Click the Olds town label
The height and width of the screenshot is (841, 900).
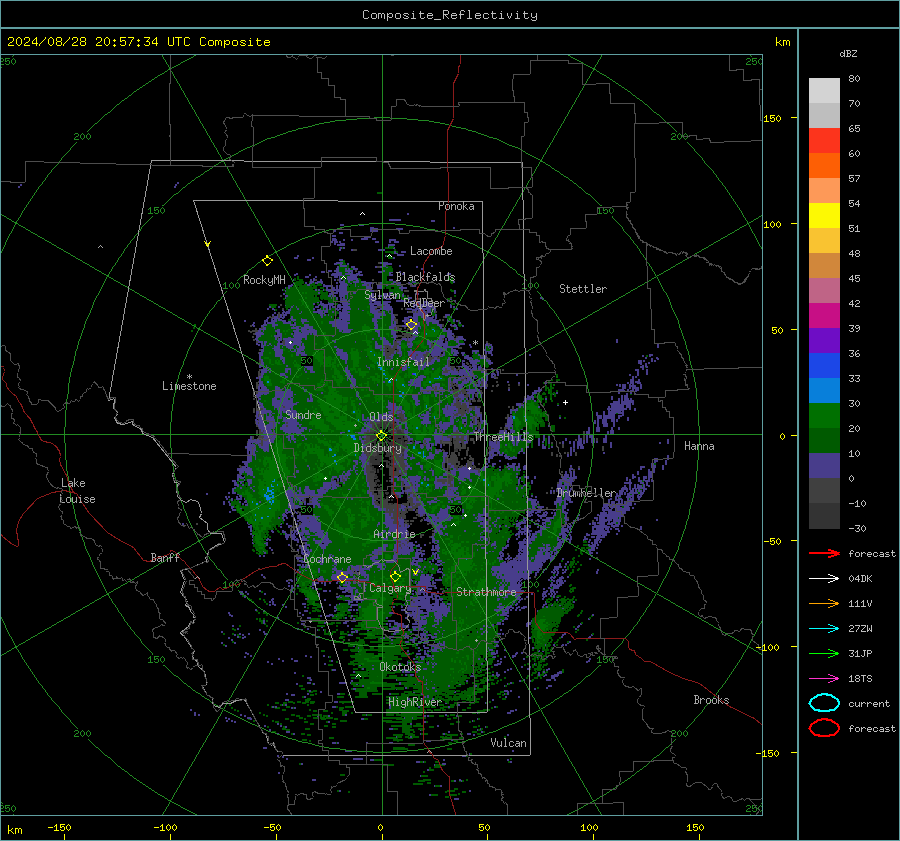point(381,417)
